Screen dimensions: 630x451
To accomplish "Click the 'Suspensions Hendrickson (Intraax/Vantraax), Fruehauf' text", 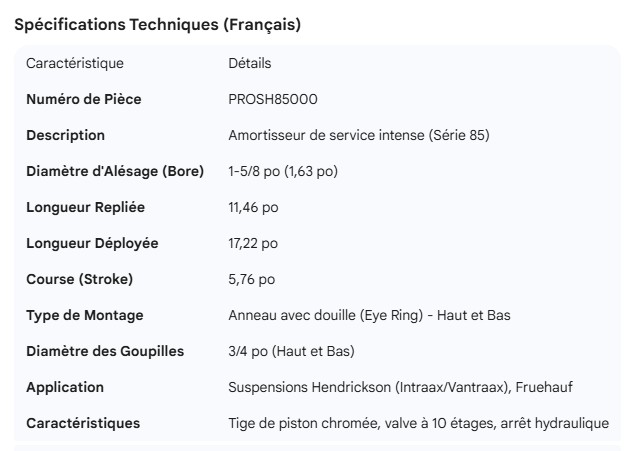I will click(x=400, y=387).
